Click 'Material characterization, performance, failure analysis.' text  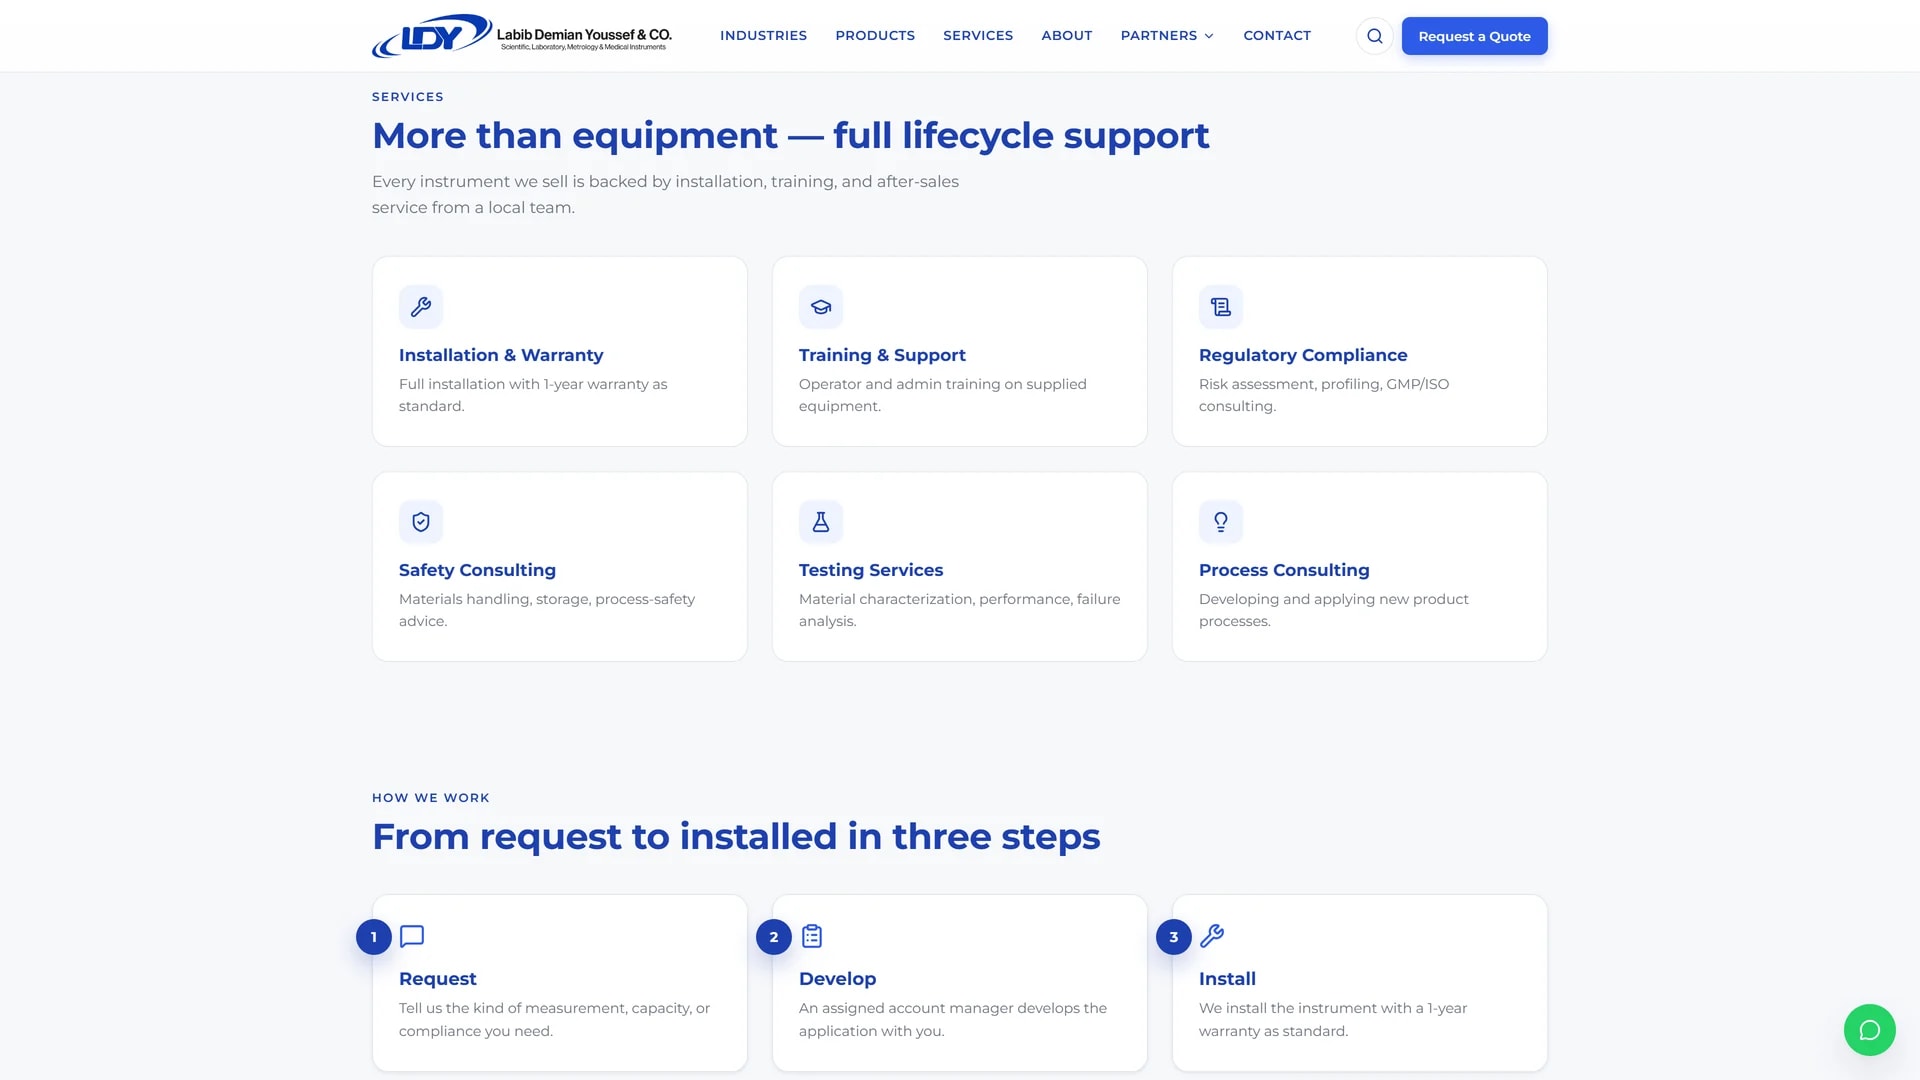pos(959,610)
